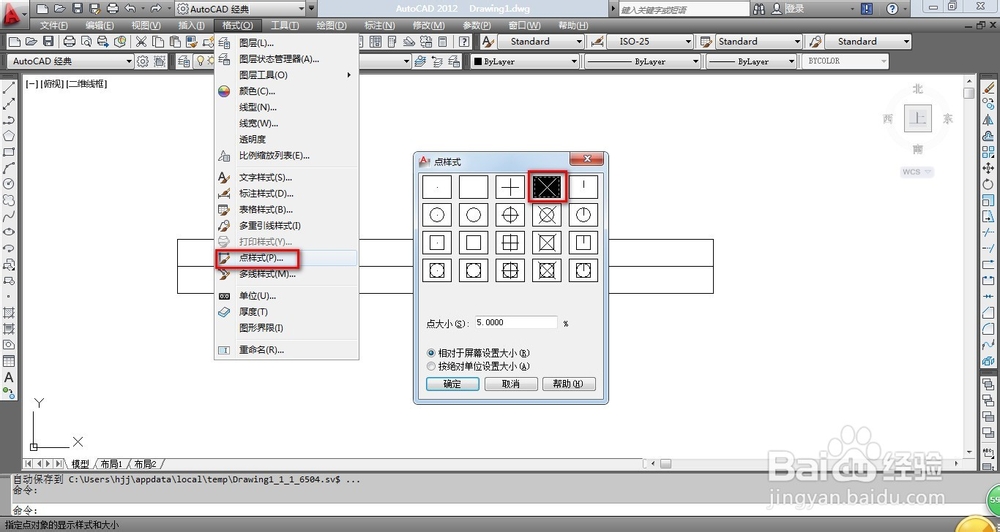Click Cut scissors icon in standard toolbar
Viewport: 1000px width, 532px height.
pyautogui.click(x=141, y=42)
